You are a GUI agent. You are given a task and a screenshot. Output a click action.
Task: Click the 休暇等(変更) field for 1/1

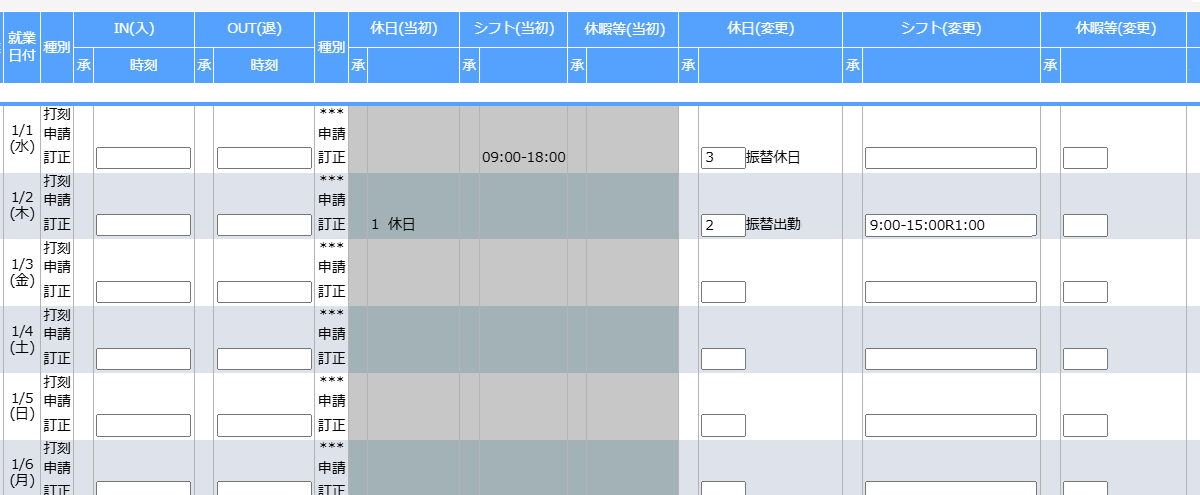coord(1085,158)
